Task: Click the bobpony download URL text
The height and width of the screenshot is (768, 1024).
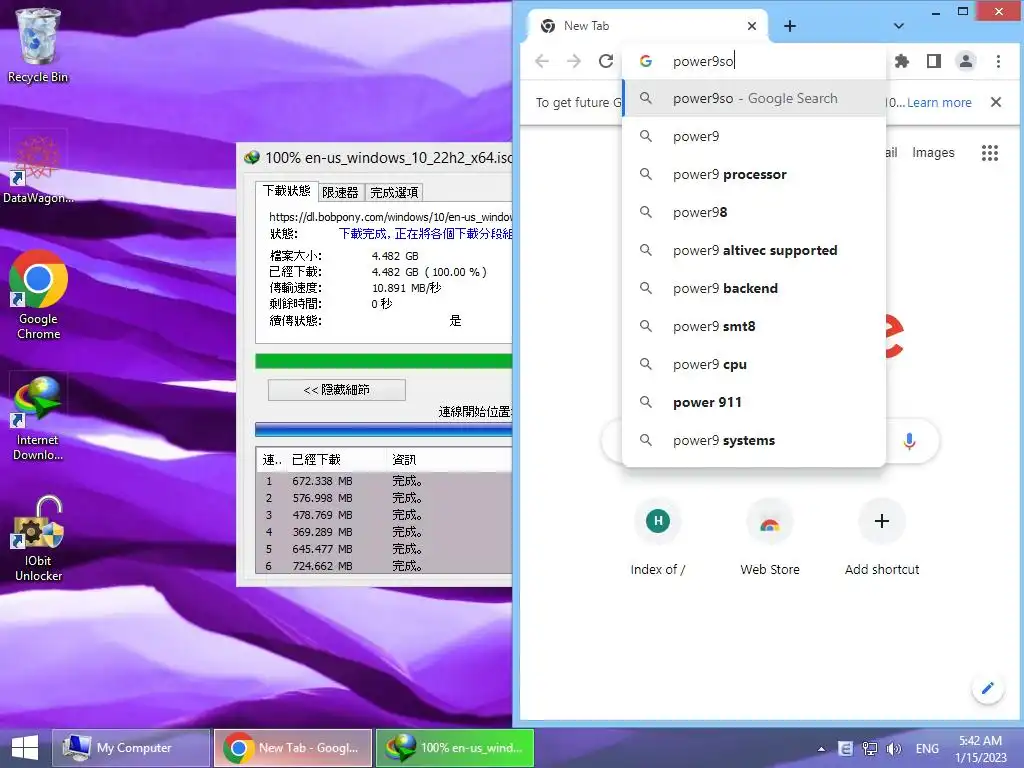Action: (x=391, y=217)
